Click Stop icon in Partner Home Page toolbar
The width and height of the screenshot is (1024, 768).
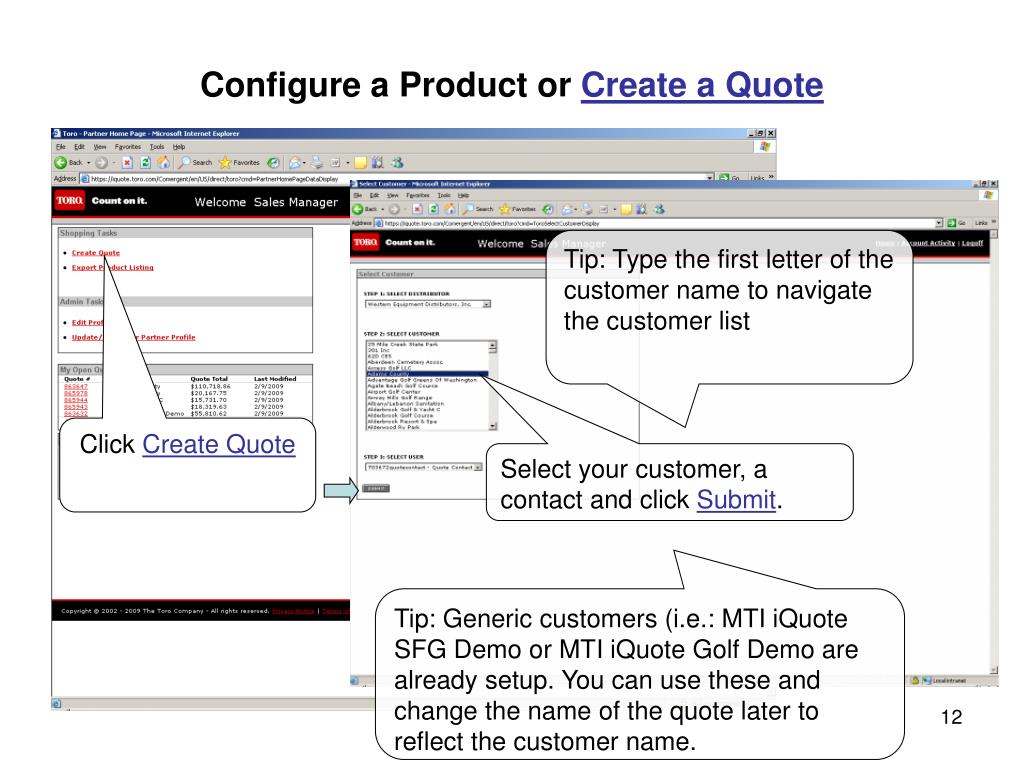click(127, 163)
